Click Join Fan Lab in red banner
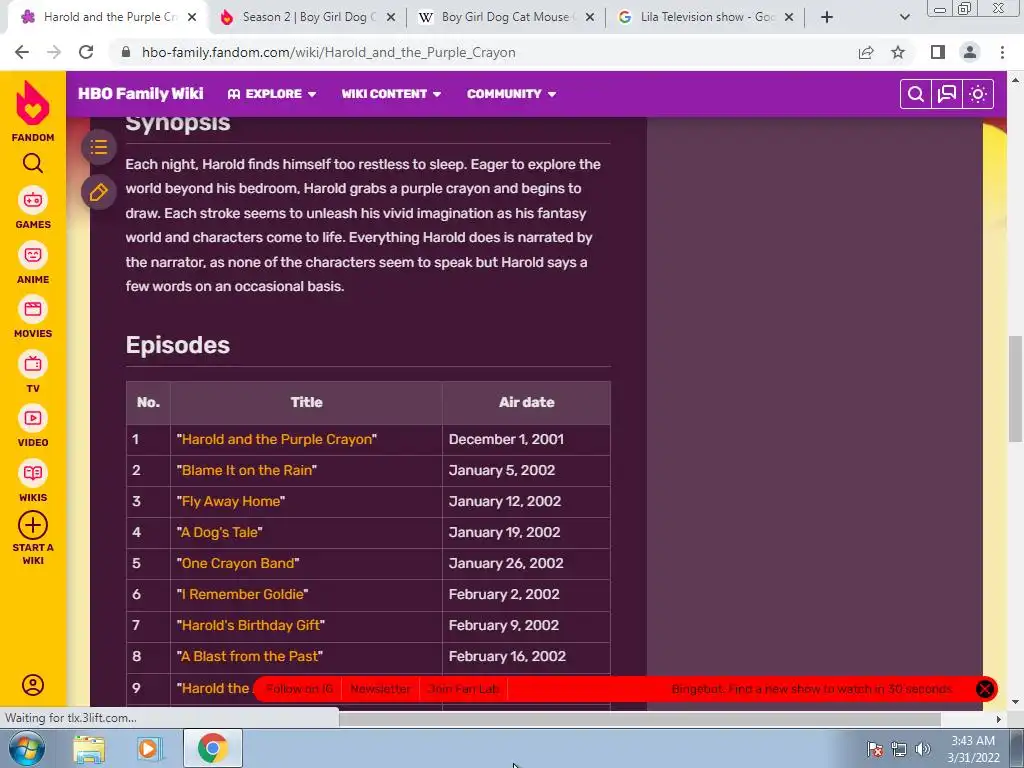Viewport: 1024px width, 768px height. 464,689
